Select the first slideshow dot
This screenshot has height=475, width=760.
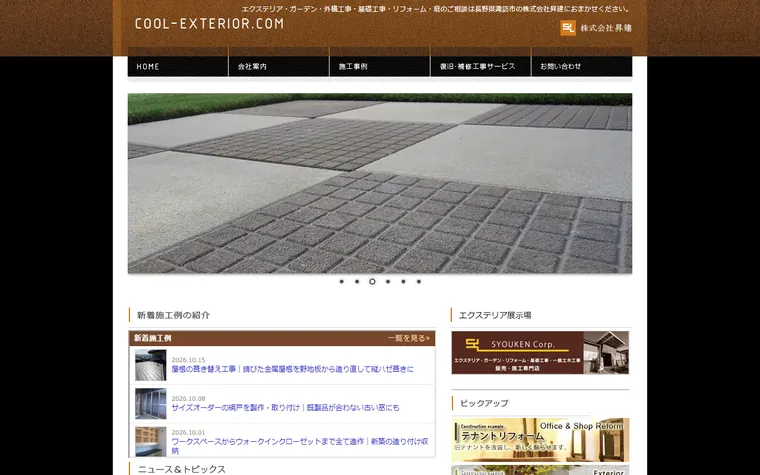[x=342, y=282]
